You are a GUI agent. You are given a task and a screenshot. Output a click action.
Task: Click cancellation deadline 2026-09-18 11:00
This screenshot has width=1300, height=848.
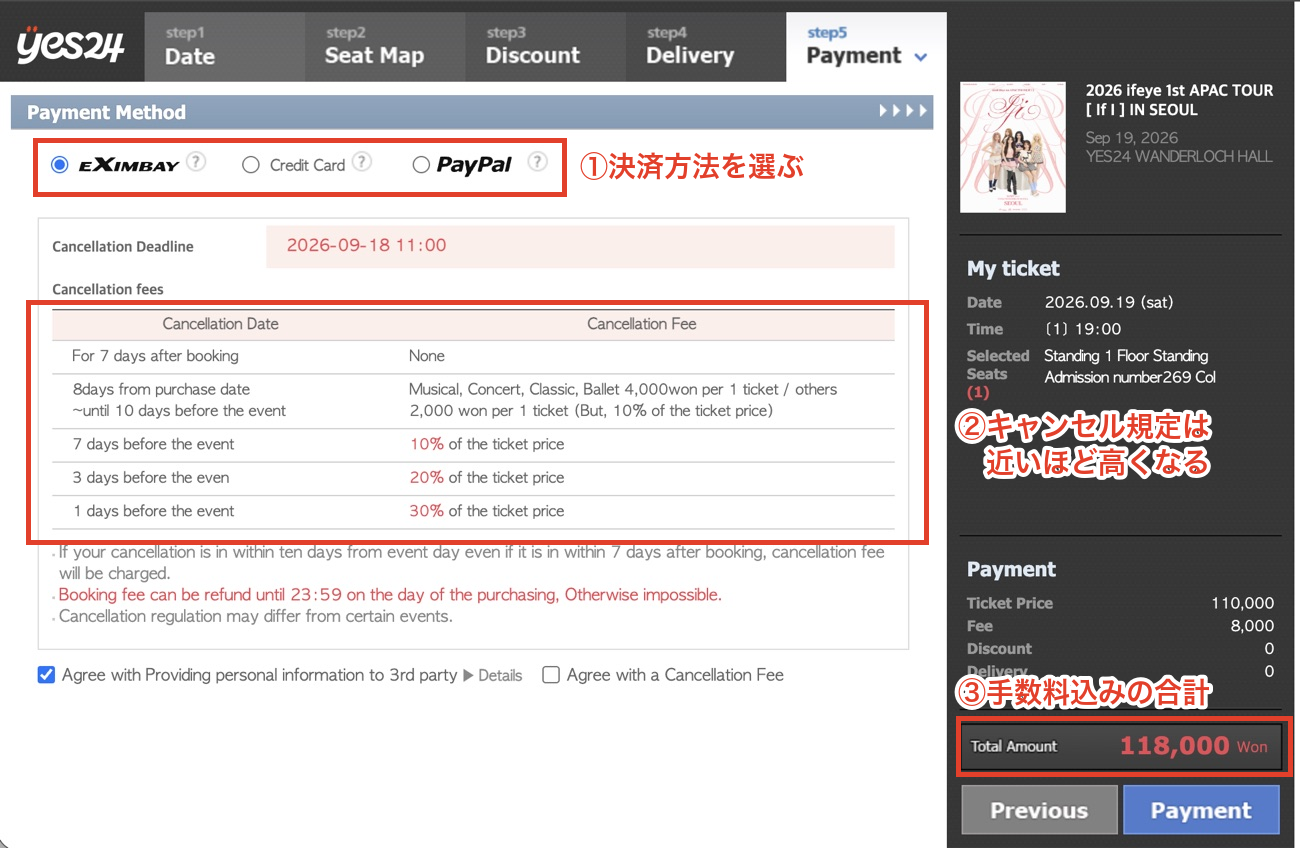(x=367, y=245)
